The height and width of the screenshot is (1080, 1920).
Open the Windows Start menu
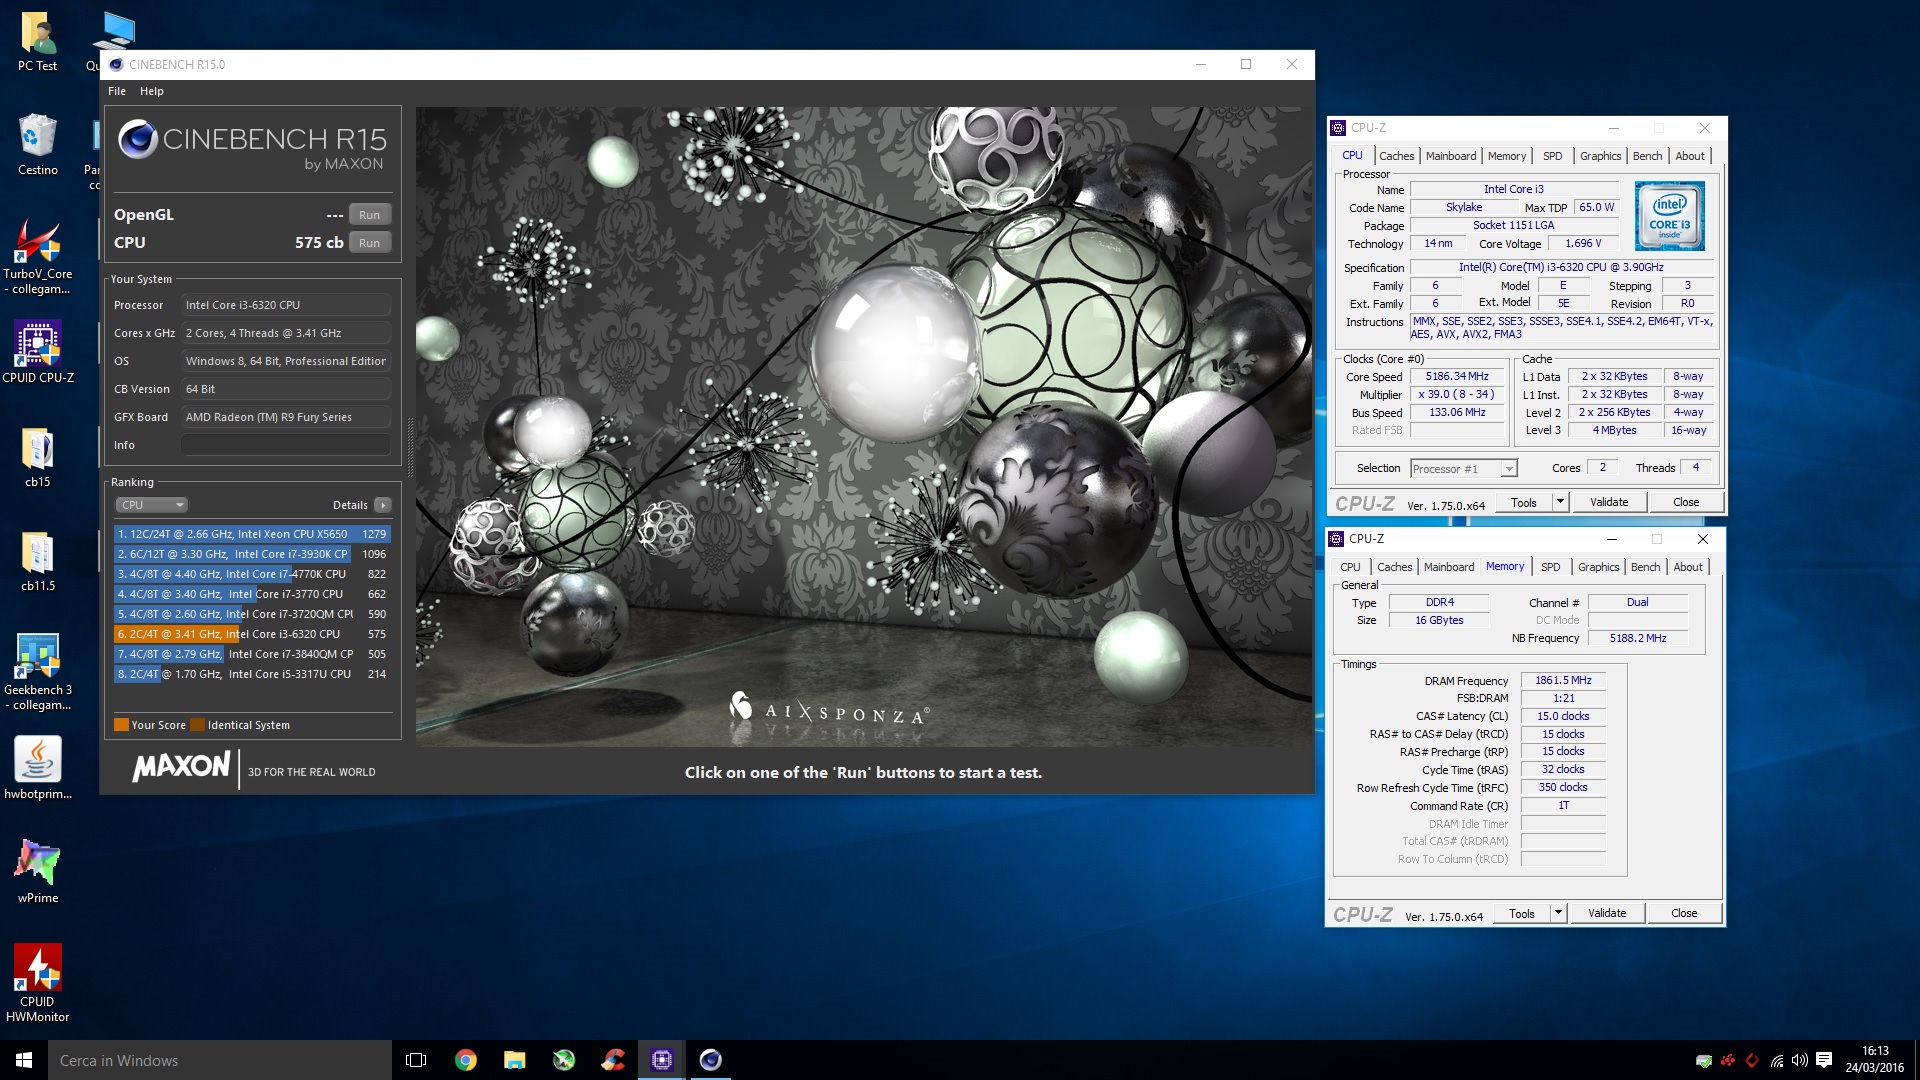coord(24,1060)
